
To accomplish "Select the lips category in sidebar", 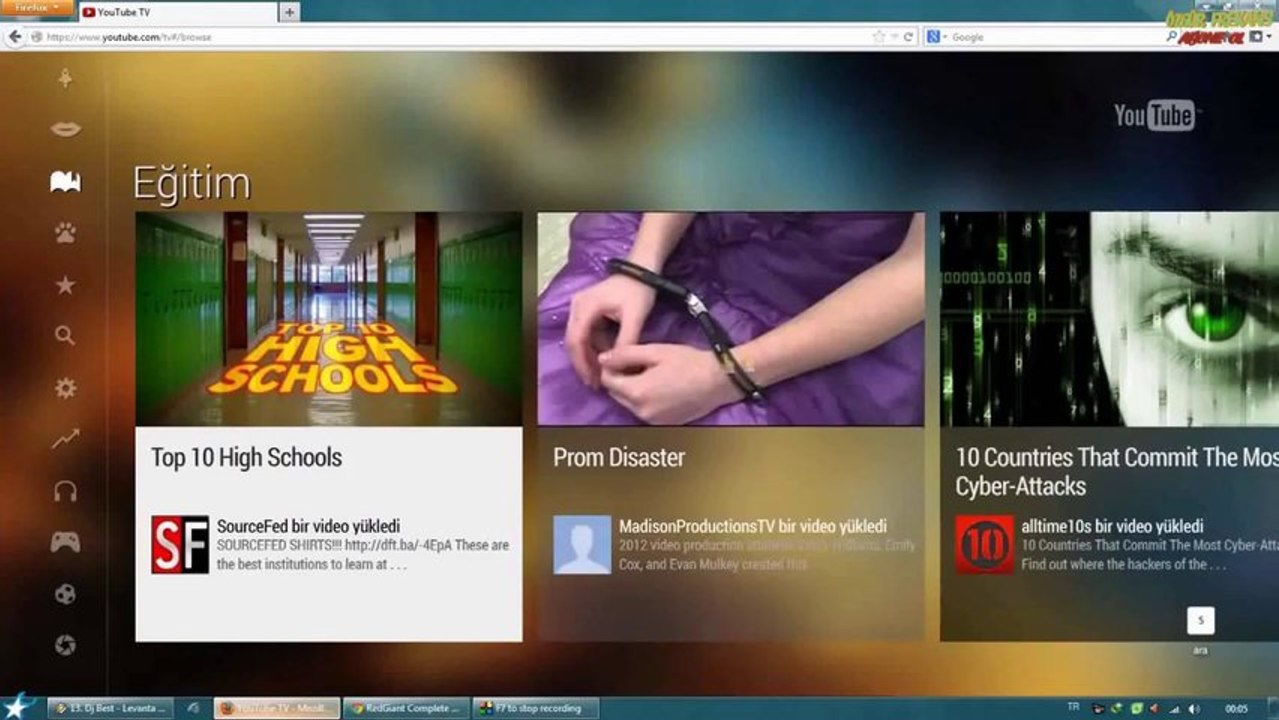I will pyautogui.click(x=65, y=129).
